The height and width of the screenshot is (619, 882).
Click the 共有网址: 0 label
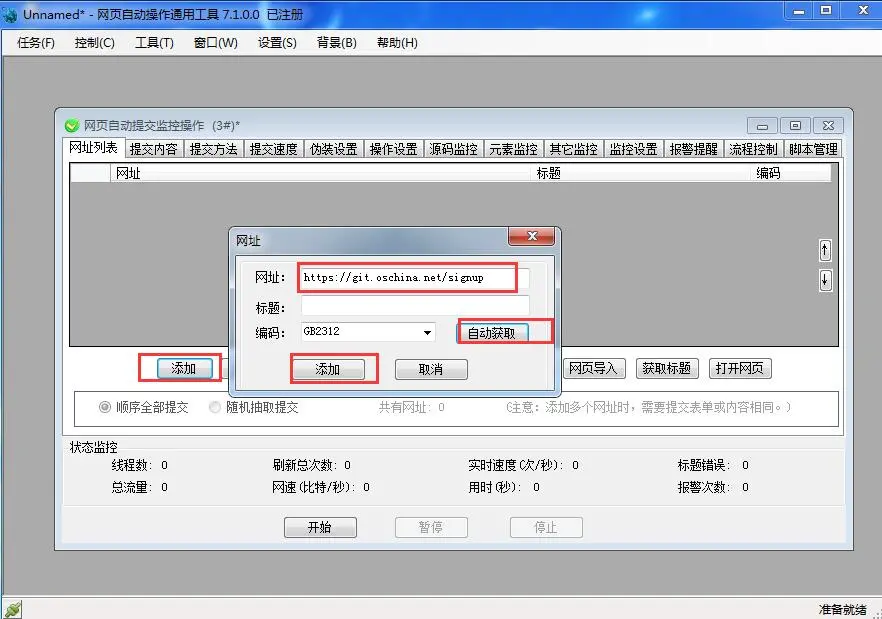click(x=412, y=407)
